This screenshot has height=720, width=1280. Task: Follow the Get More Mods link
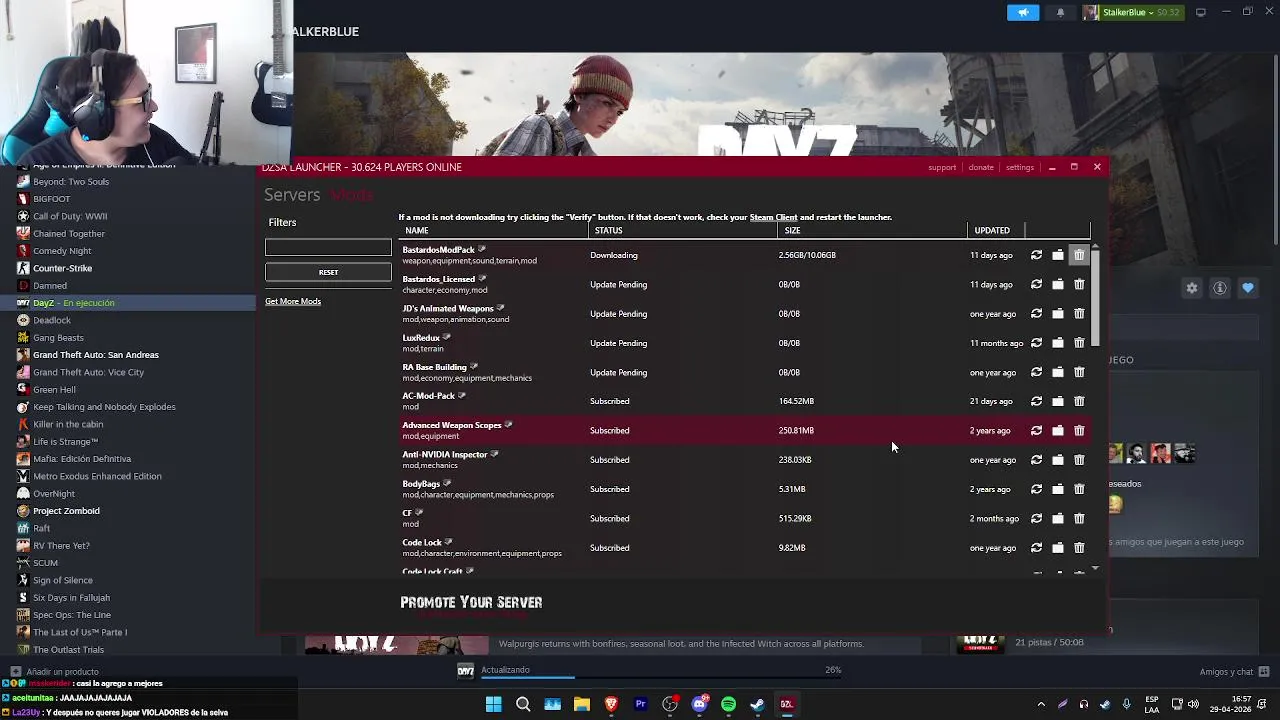point(293,302)
